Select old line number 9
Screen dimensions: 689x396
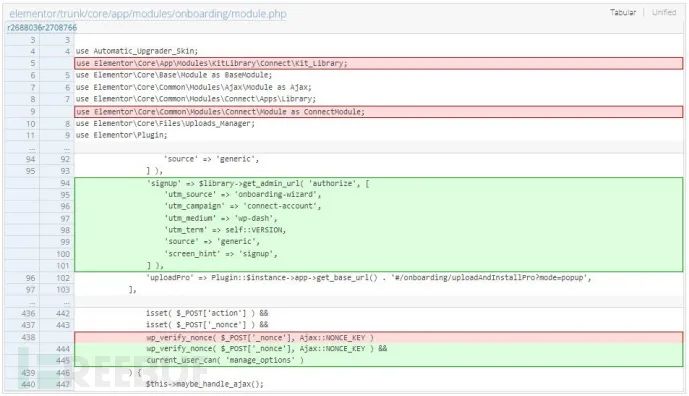33,112
